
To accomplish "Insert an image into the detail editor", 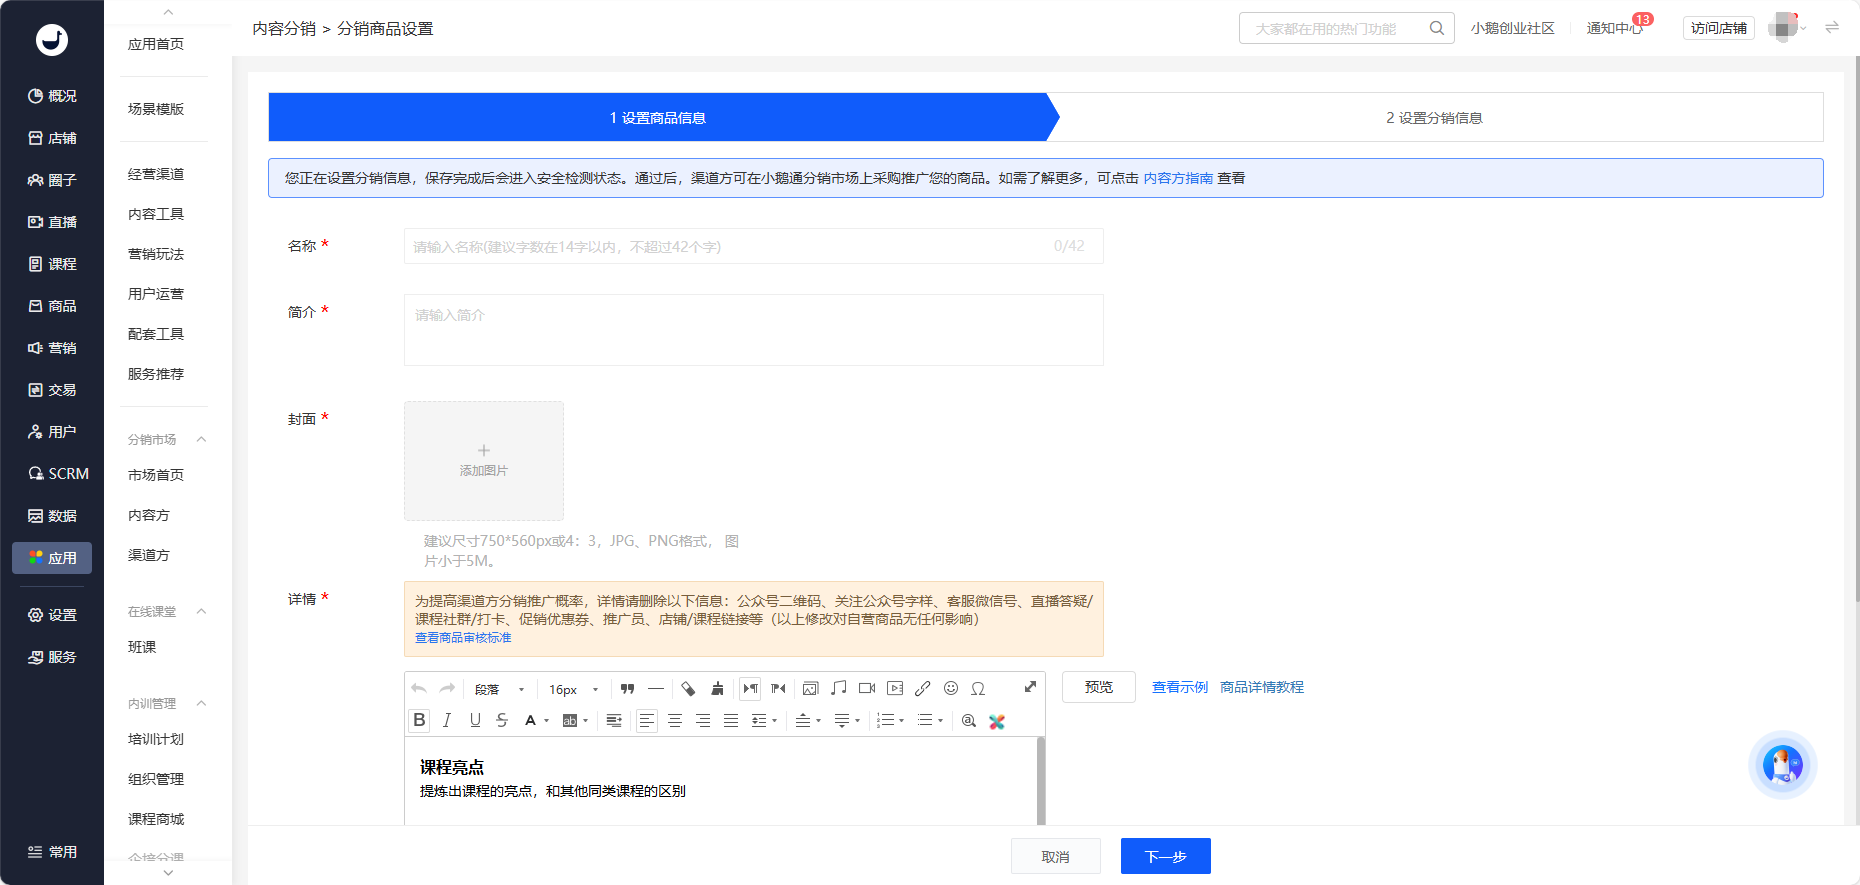I will tap(811, 688).
